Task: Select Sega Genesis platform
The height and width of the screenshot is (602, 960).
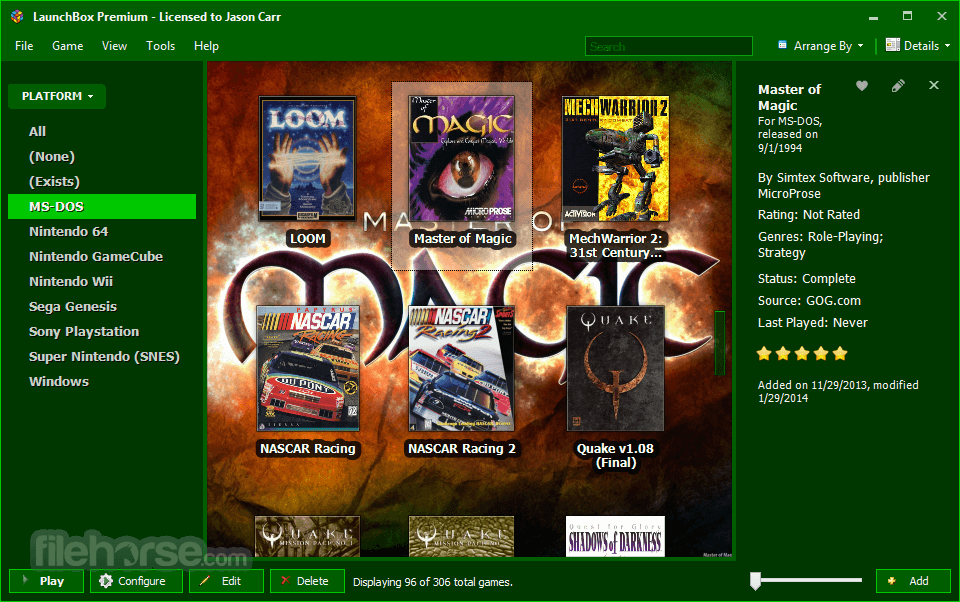Action: pos(73,307)
